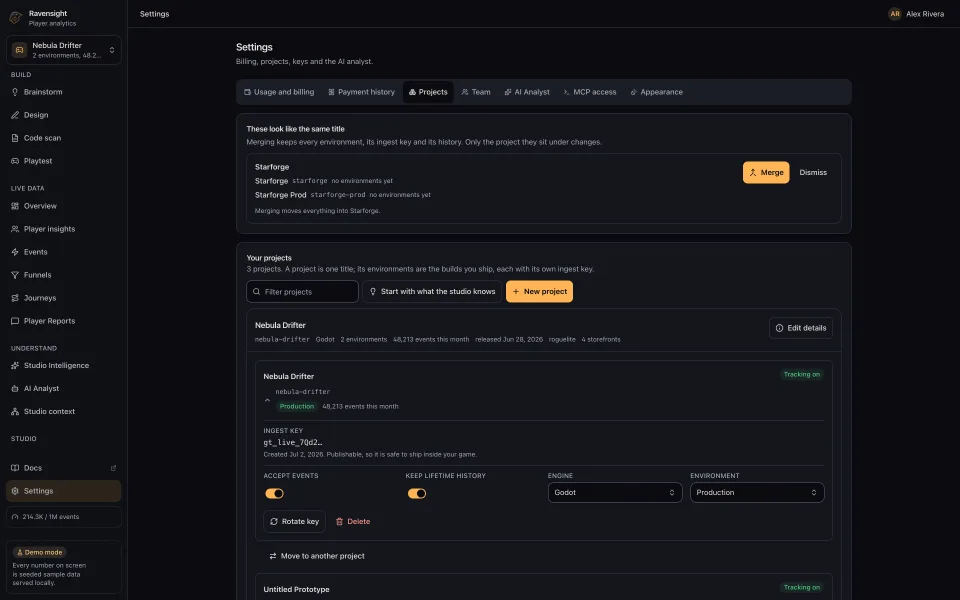
Task: Open the Appearance tab
Action: (656, 92)
